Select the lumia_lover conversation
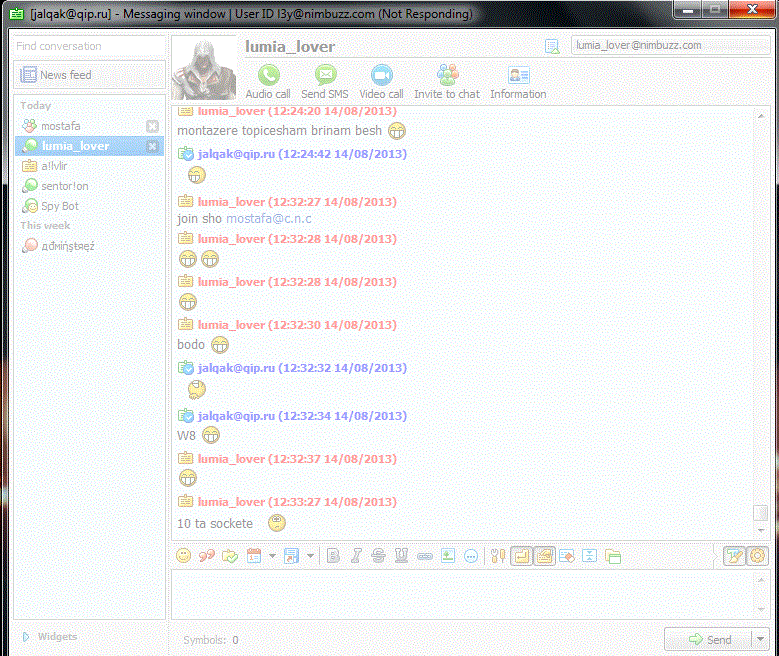The image size is (779, 656). click(x=89, y=146)
